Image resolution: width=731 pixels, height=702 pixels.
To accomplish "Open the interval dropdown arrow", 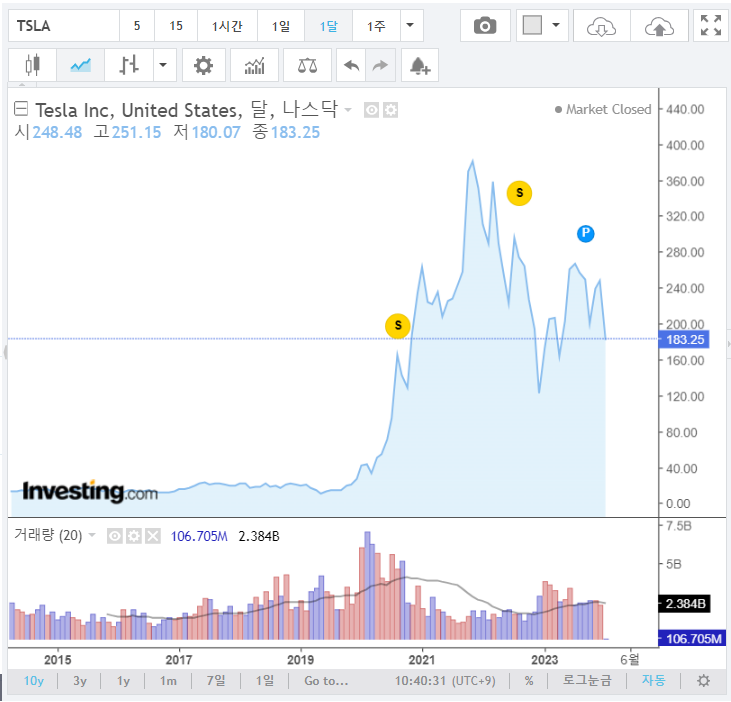I will coord(411,26).
